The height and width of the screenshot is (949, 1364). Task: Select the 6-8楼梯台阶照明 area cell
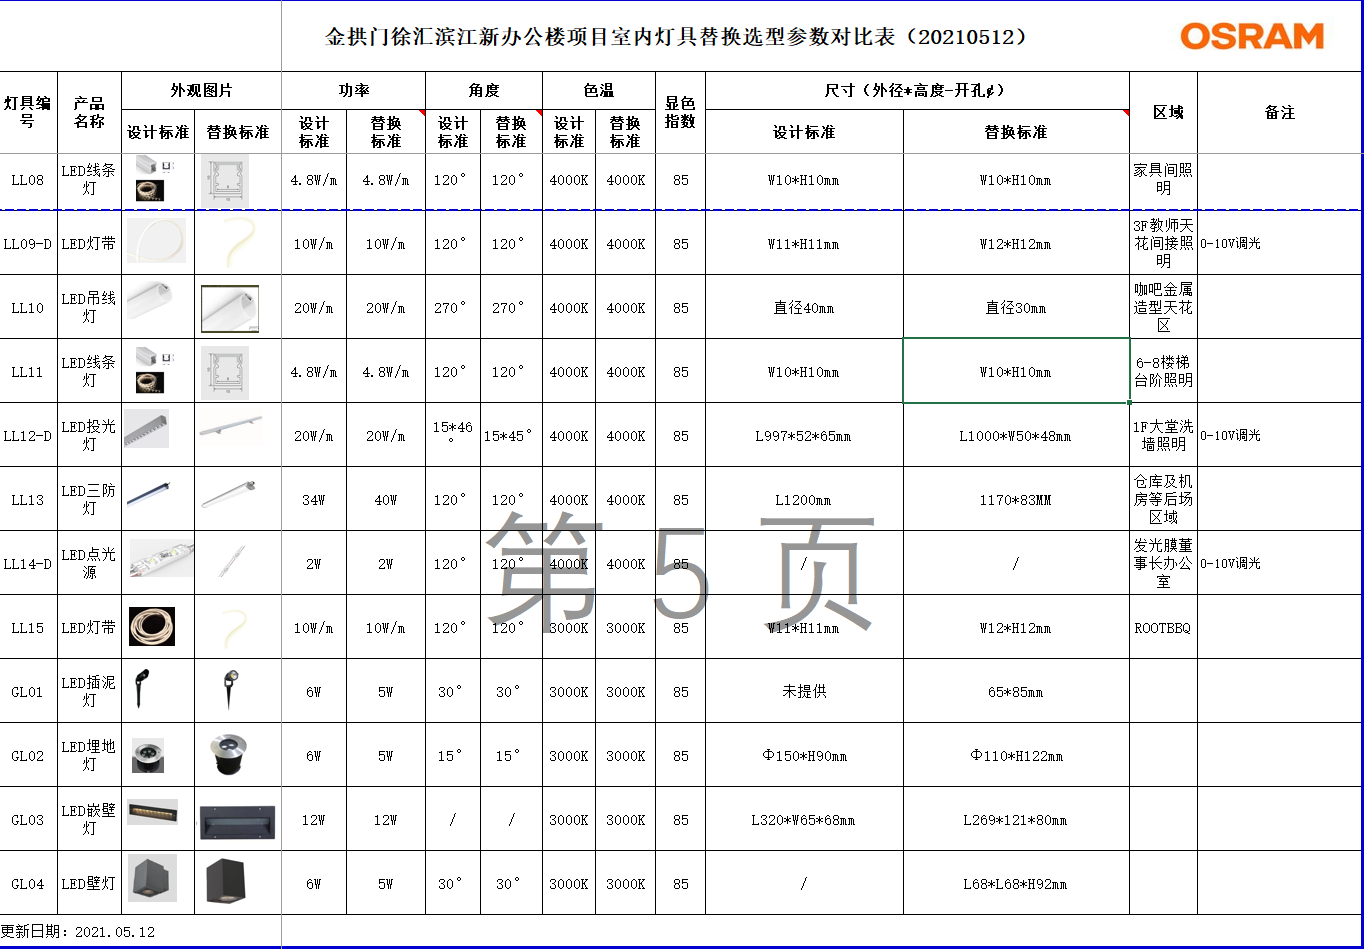coord(1163,371)
